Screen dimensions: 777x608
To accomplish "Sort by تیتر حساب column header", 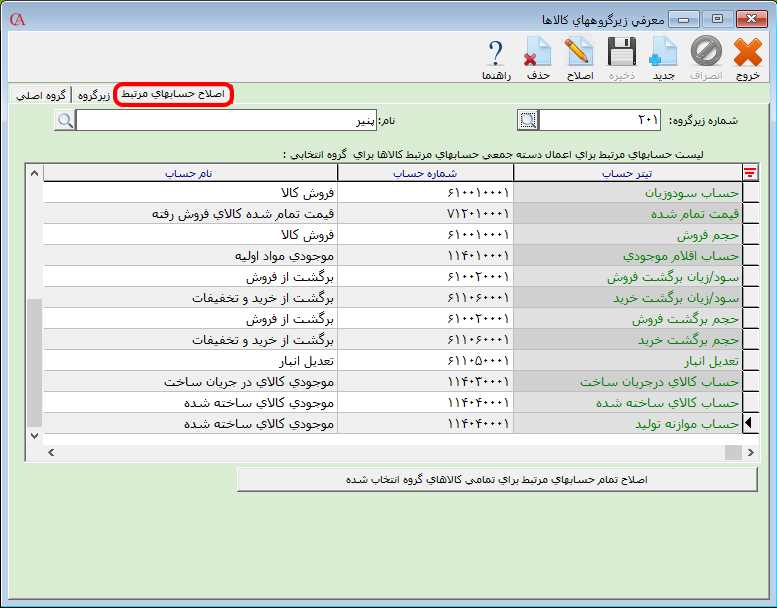I will click(x=627, y=173).
